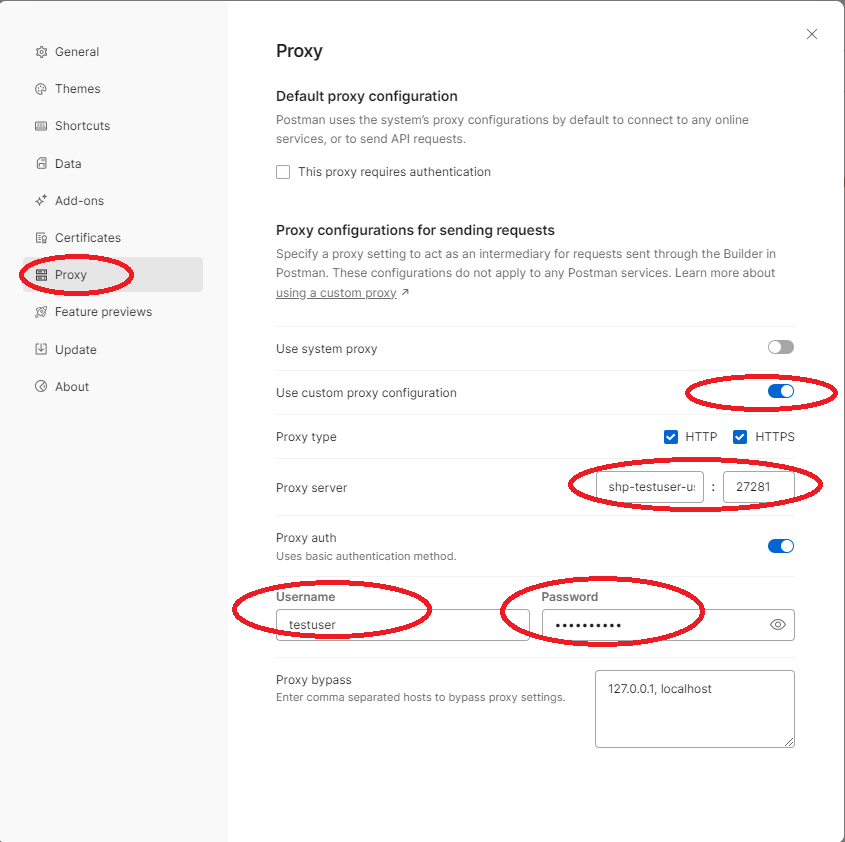
Task: Click 'Use custom proxy configuration' label
Action: [x=366, y=393]
